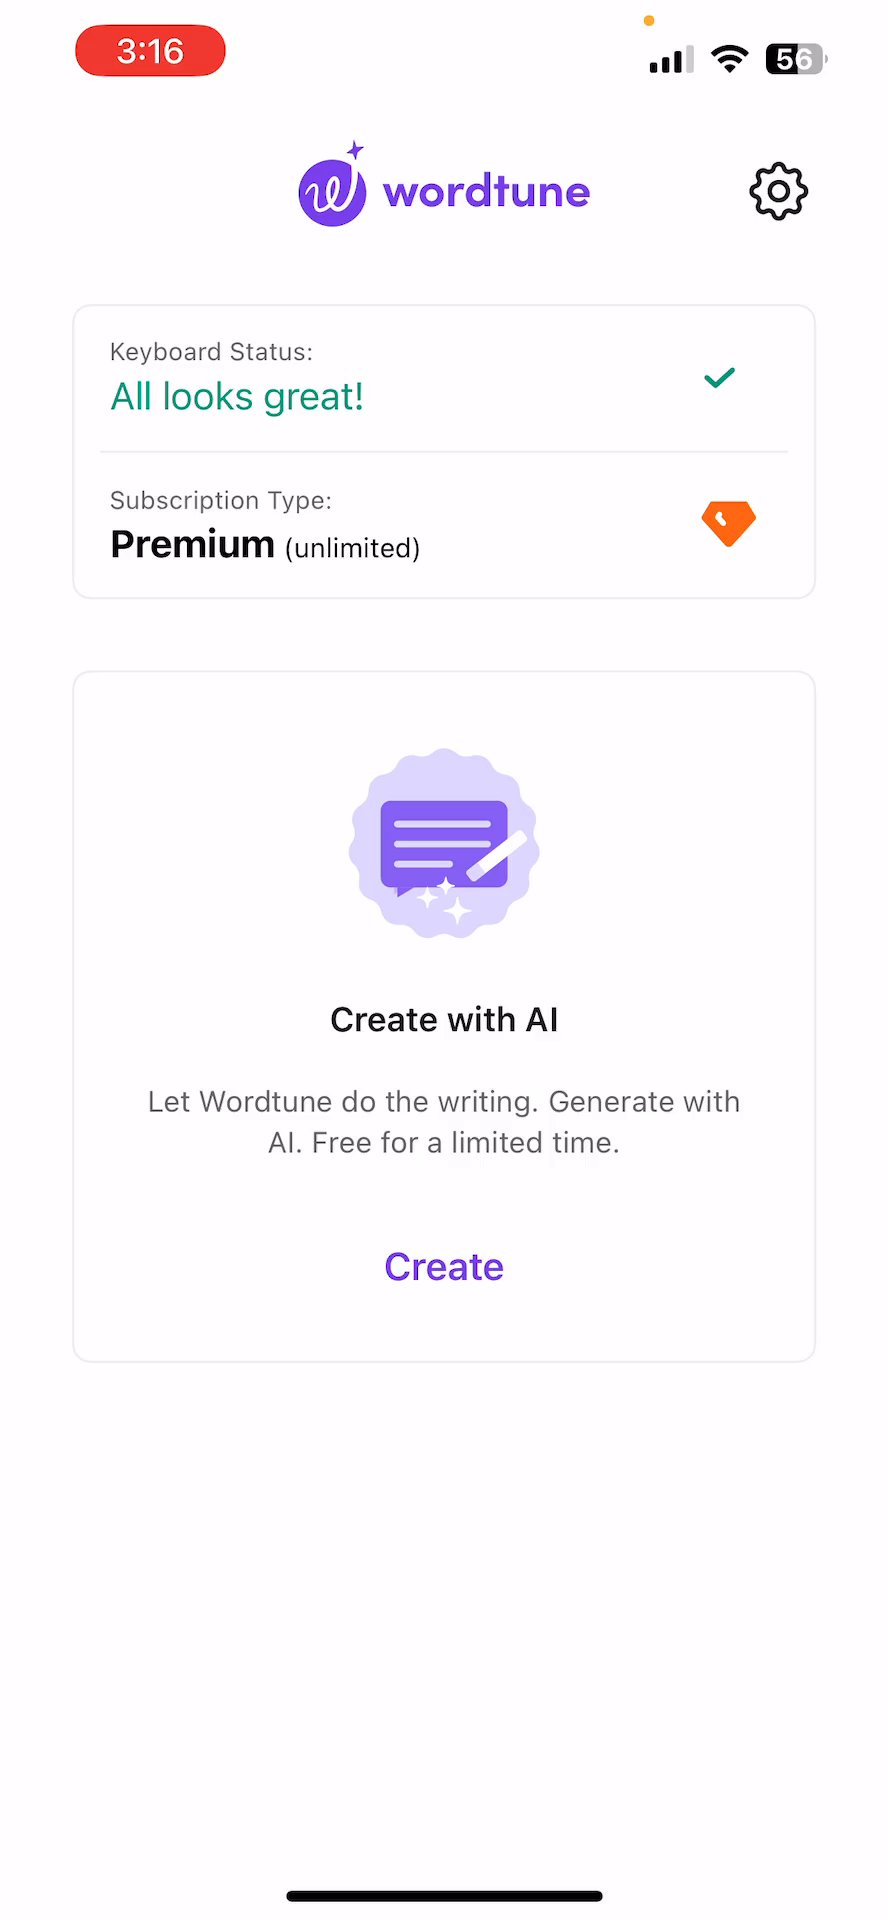This screenshot has height=1920, width=888.
Task: Tap the Create with AI heading
Action: click(444, 1019)
